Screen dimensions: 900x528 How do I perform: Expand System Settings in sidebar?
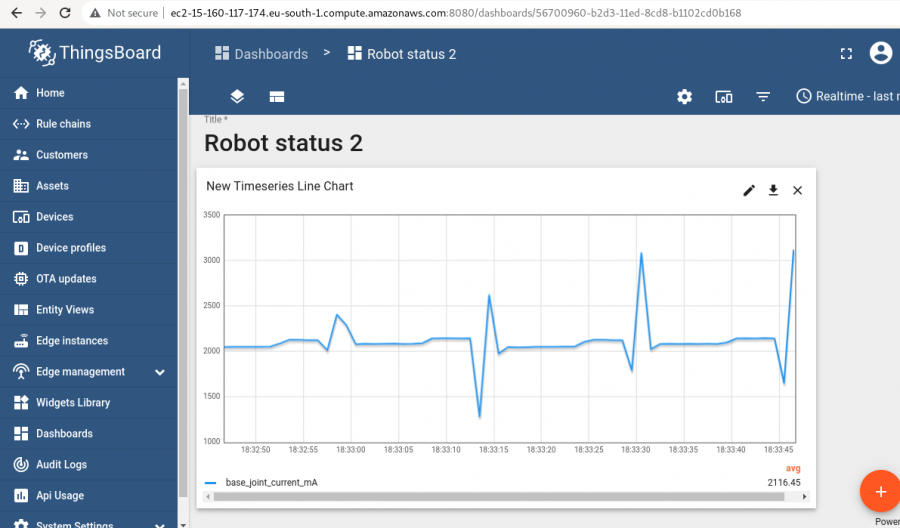(159, 524)
